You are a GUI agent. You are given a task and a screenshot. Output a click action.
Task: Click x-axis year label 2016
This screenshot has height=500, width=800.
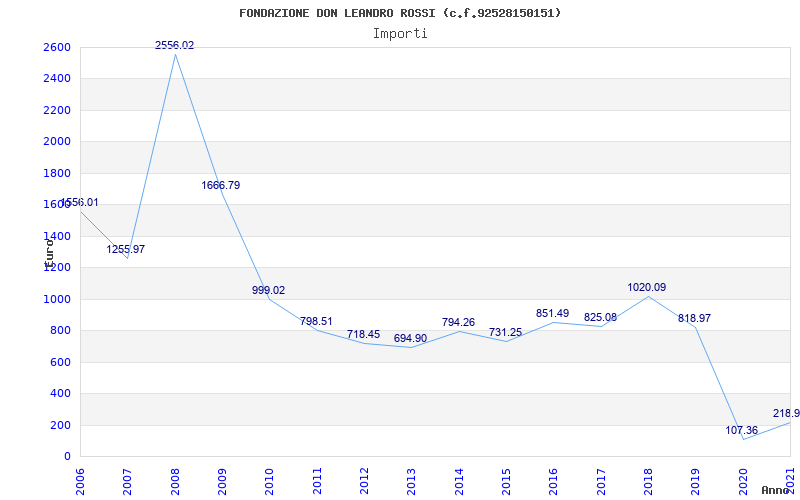click(x=554, y=481)
